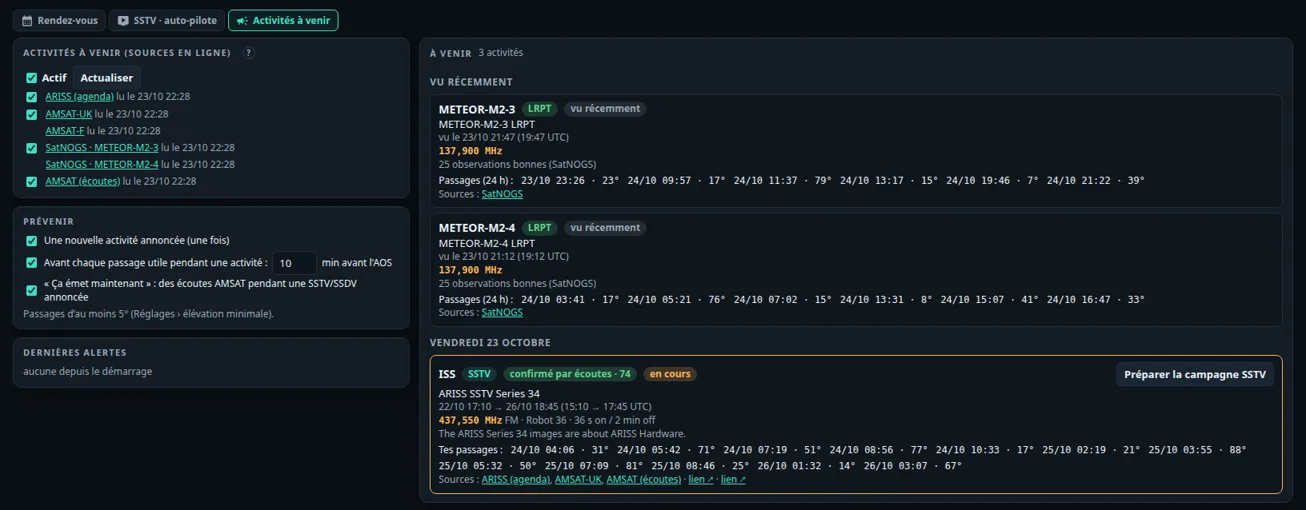Click 'The ARISS Series 34 images' description
The image size is (1306, 510).
click(562, 434)
